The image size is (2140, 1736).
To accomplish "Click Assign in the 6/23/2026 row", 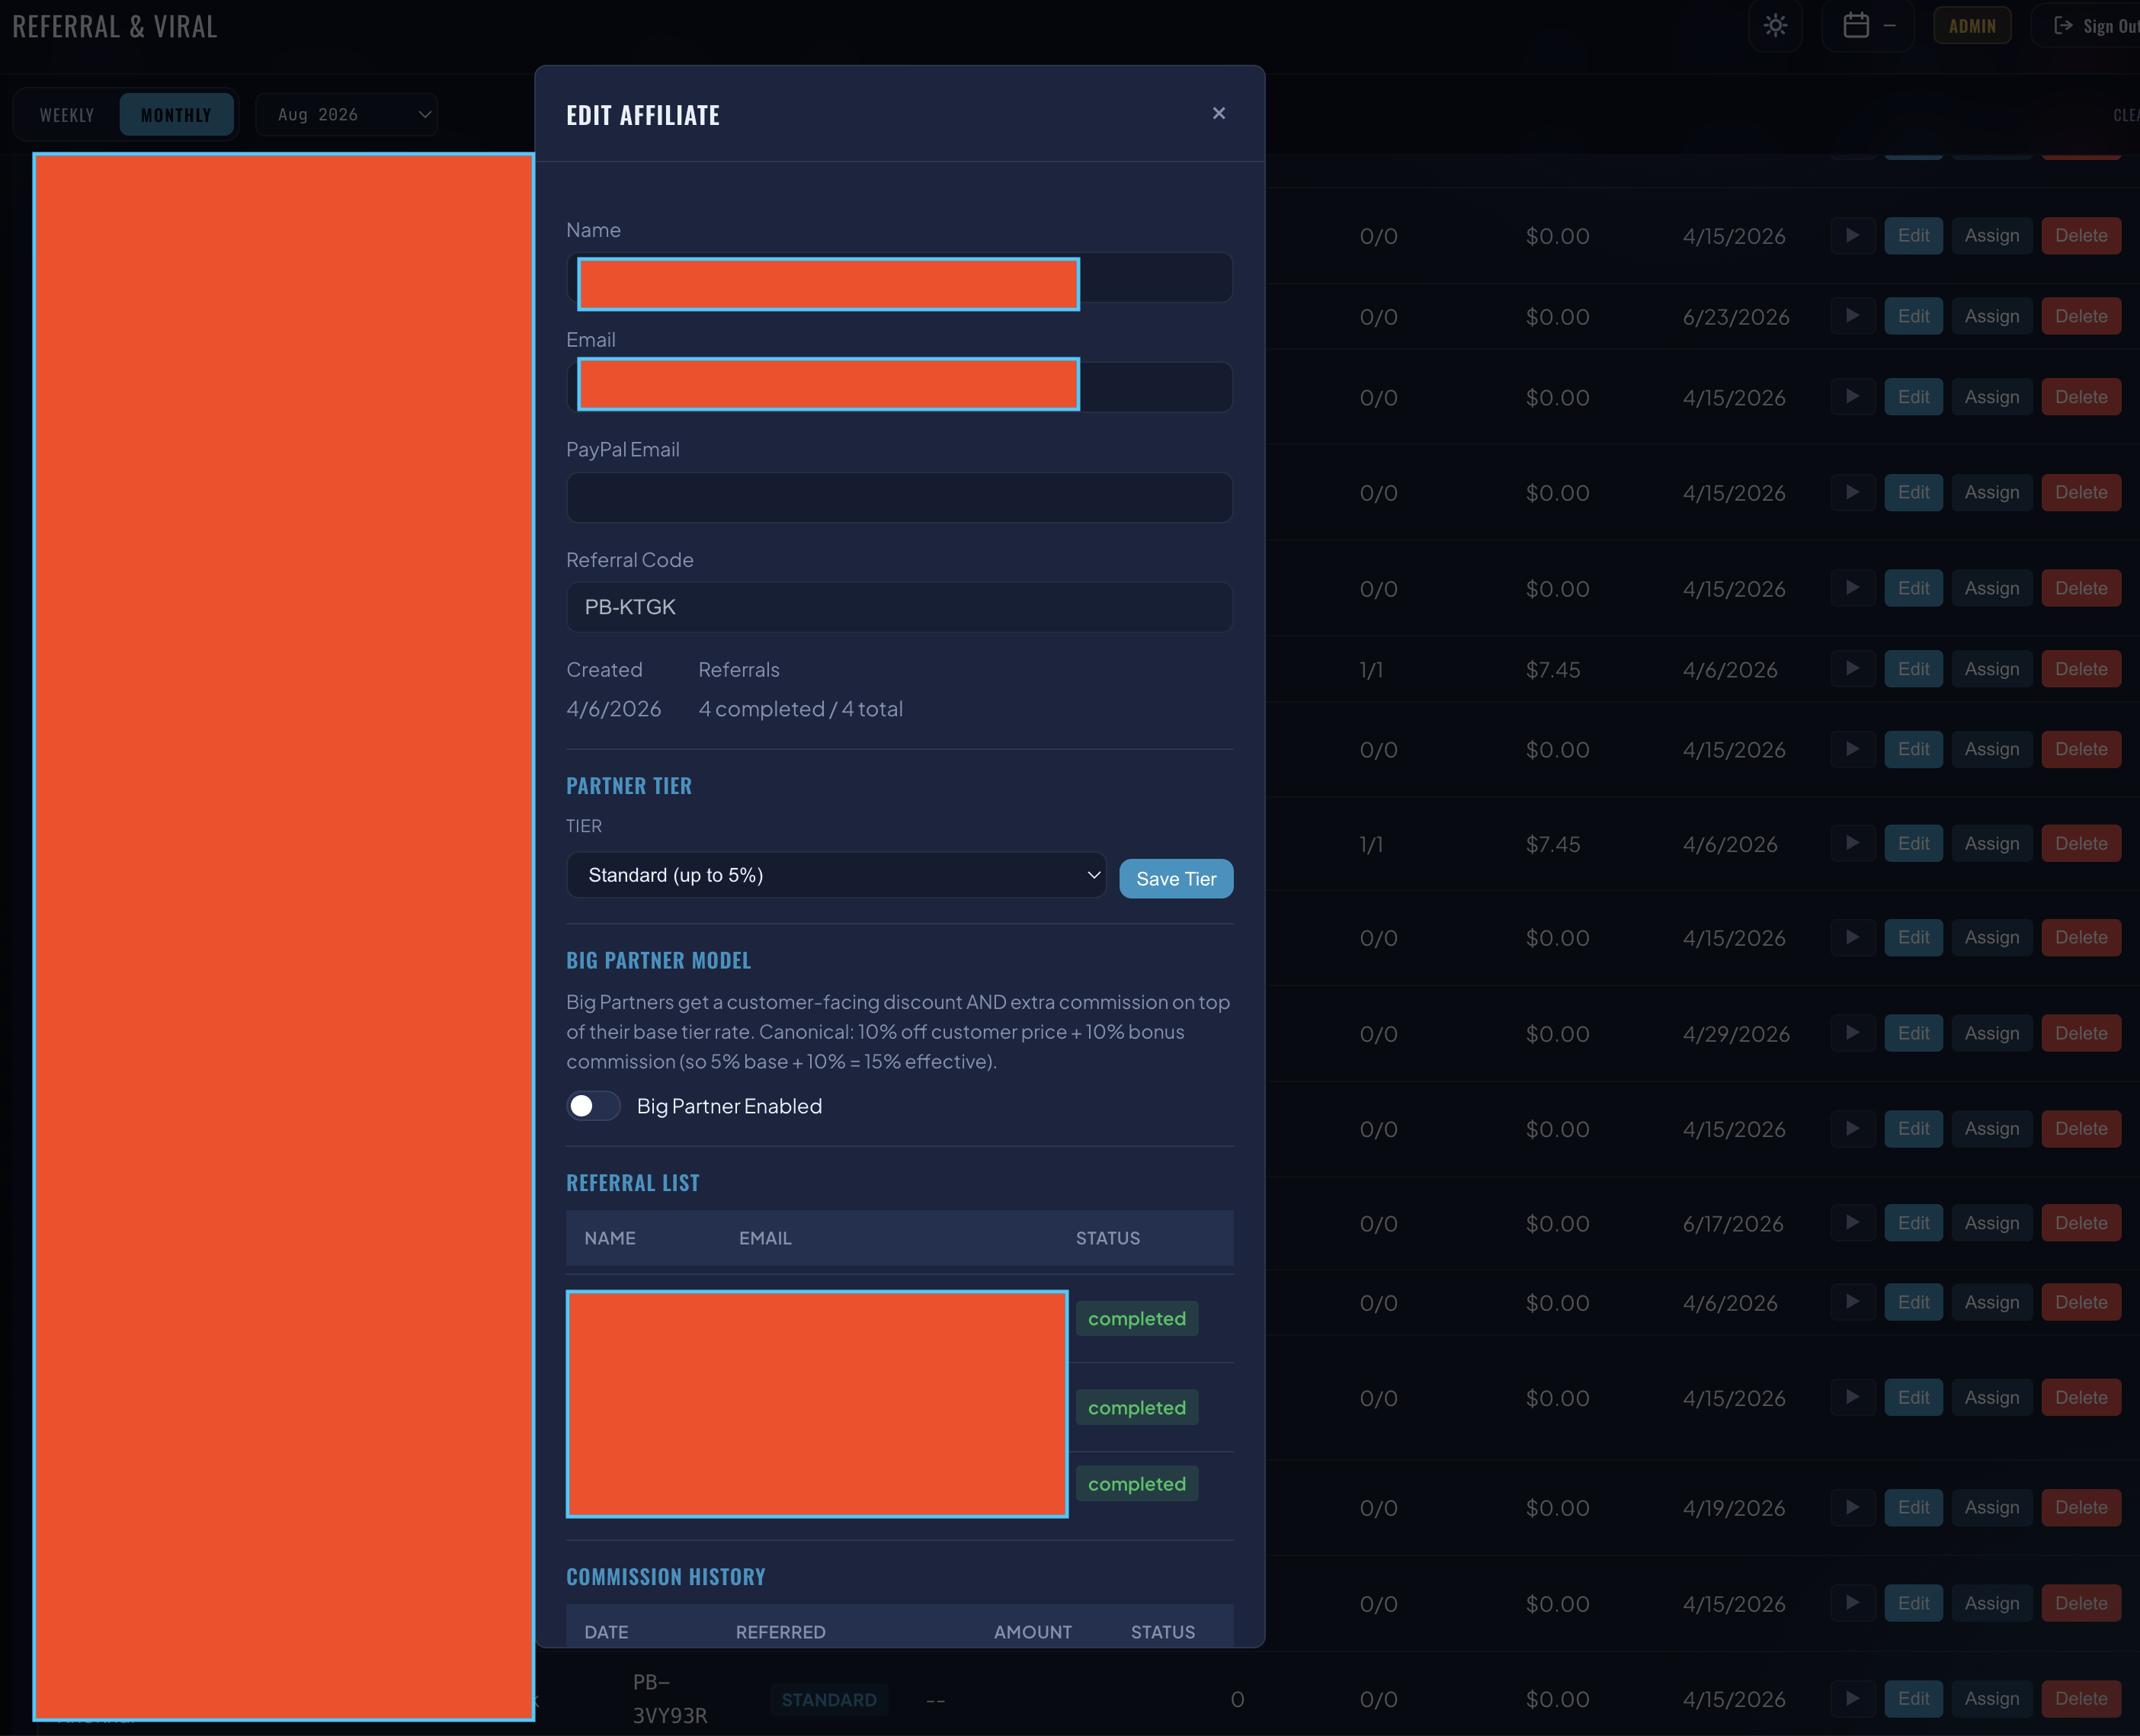I will point(1991,316).
